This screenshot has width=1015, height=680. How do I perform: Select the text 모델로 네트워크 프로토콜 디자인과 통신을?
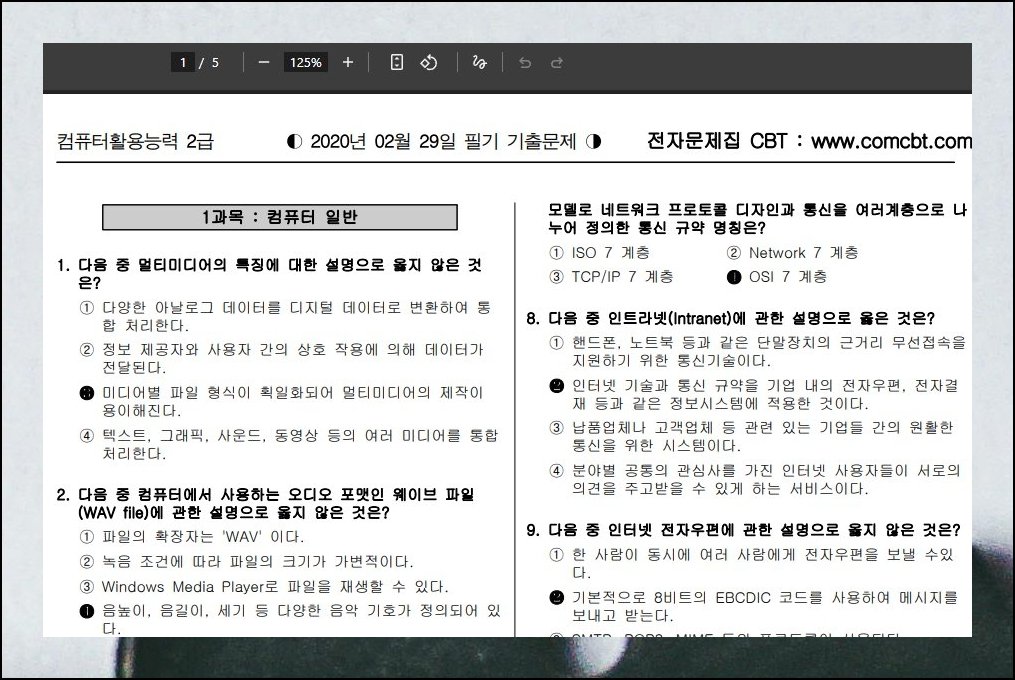pyautogui.click(x=698, y=209)
